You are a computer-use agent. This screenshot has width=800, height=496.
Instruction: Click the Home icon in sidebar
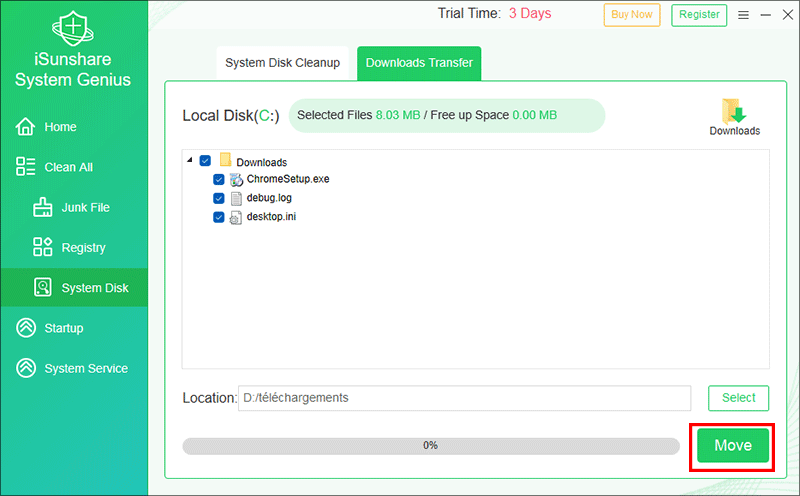(26, 127)
